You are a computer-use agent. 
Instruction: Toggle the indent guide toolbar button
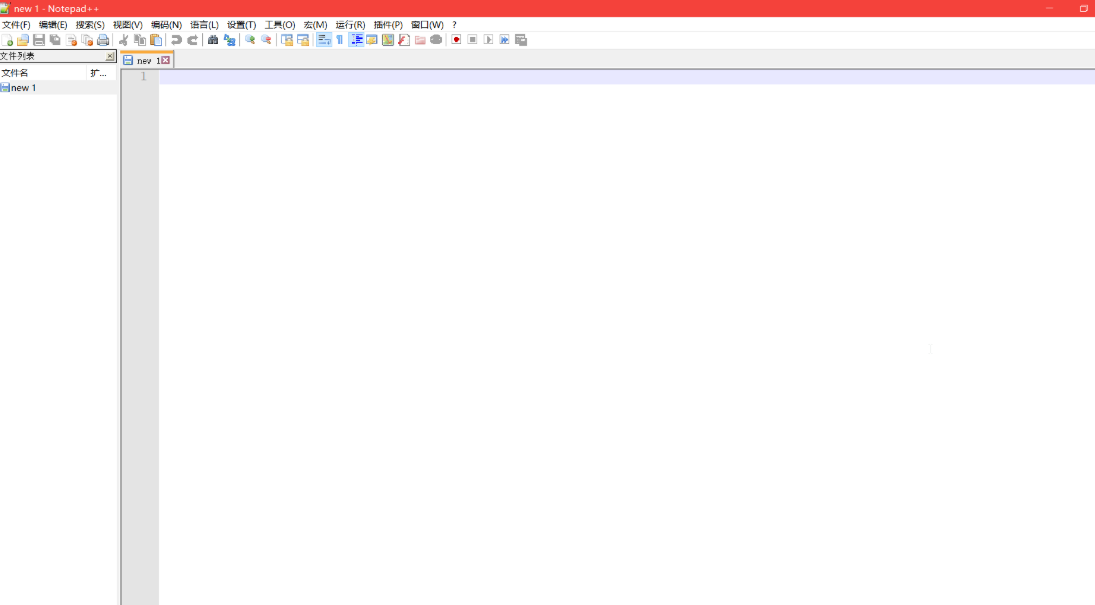(x=356, y=40)
